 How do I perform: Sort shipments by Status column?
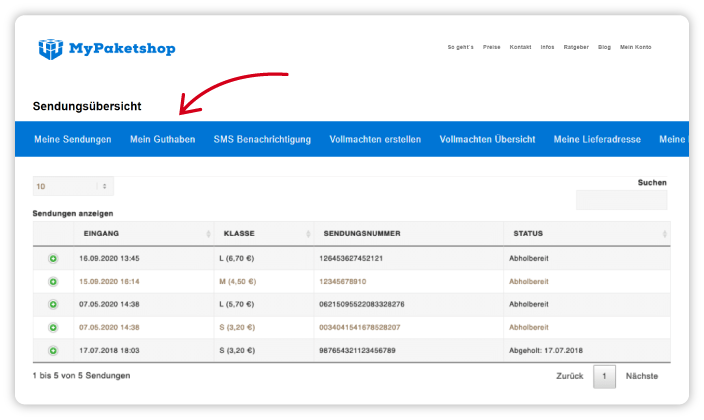click(587, 234)
